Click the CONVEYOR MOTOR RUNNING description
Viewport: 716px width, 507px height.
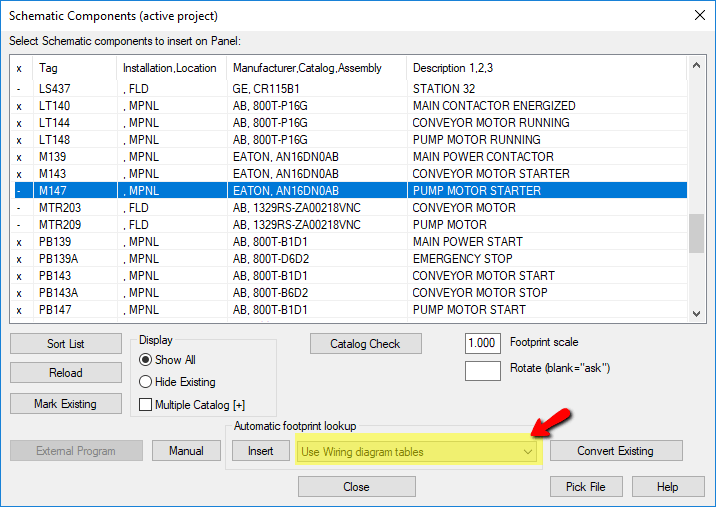click(x=491, y=123)
